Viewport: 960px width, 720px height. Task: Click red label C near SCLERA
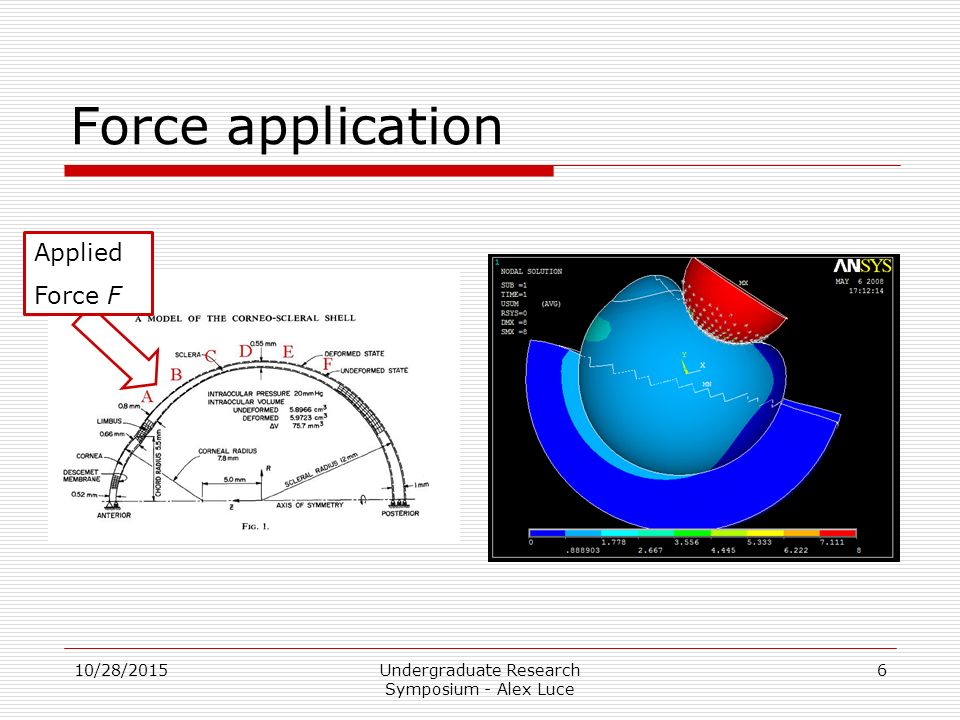pyautogui.click(x=211, y=356)
